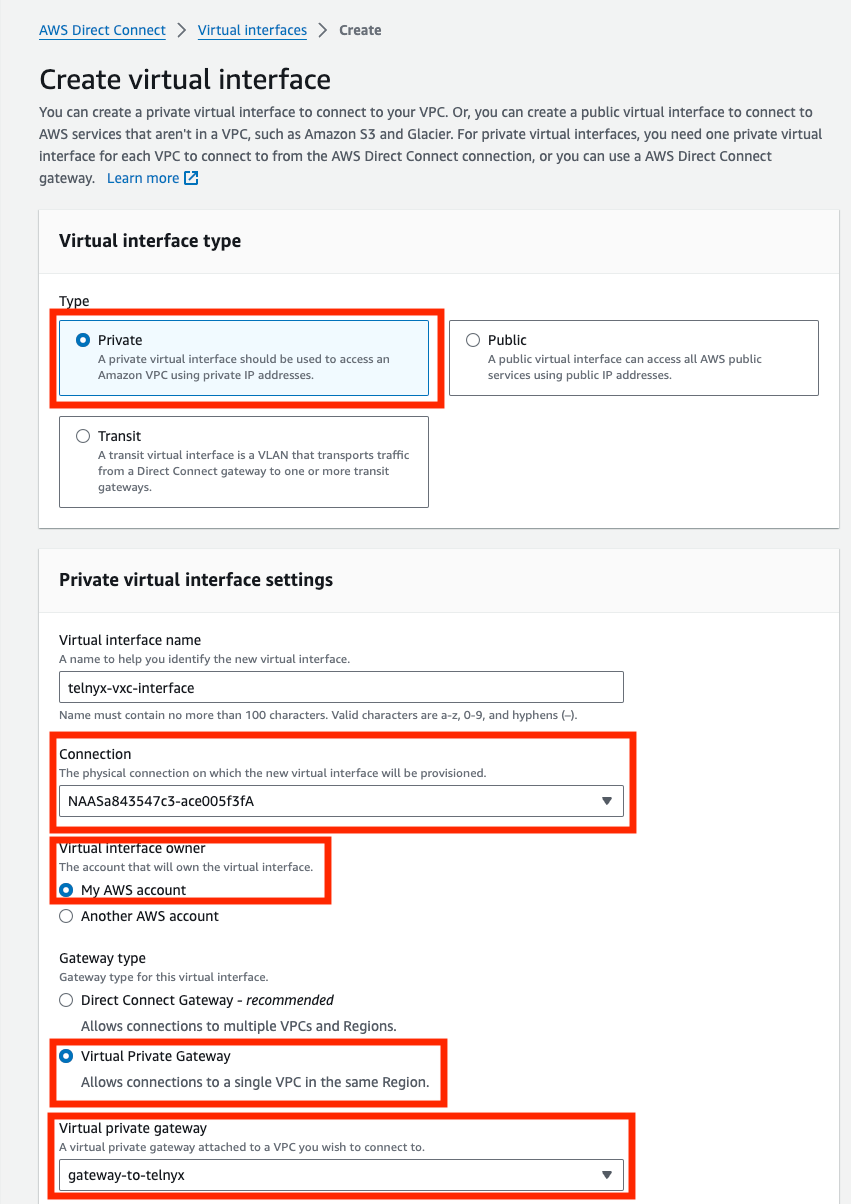Select the Private radio button
Image resolution: width=851 pixels, height=1204 pixels.
click(x=83, y=339)
